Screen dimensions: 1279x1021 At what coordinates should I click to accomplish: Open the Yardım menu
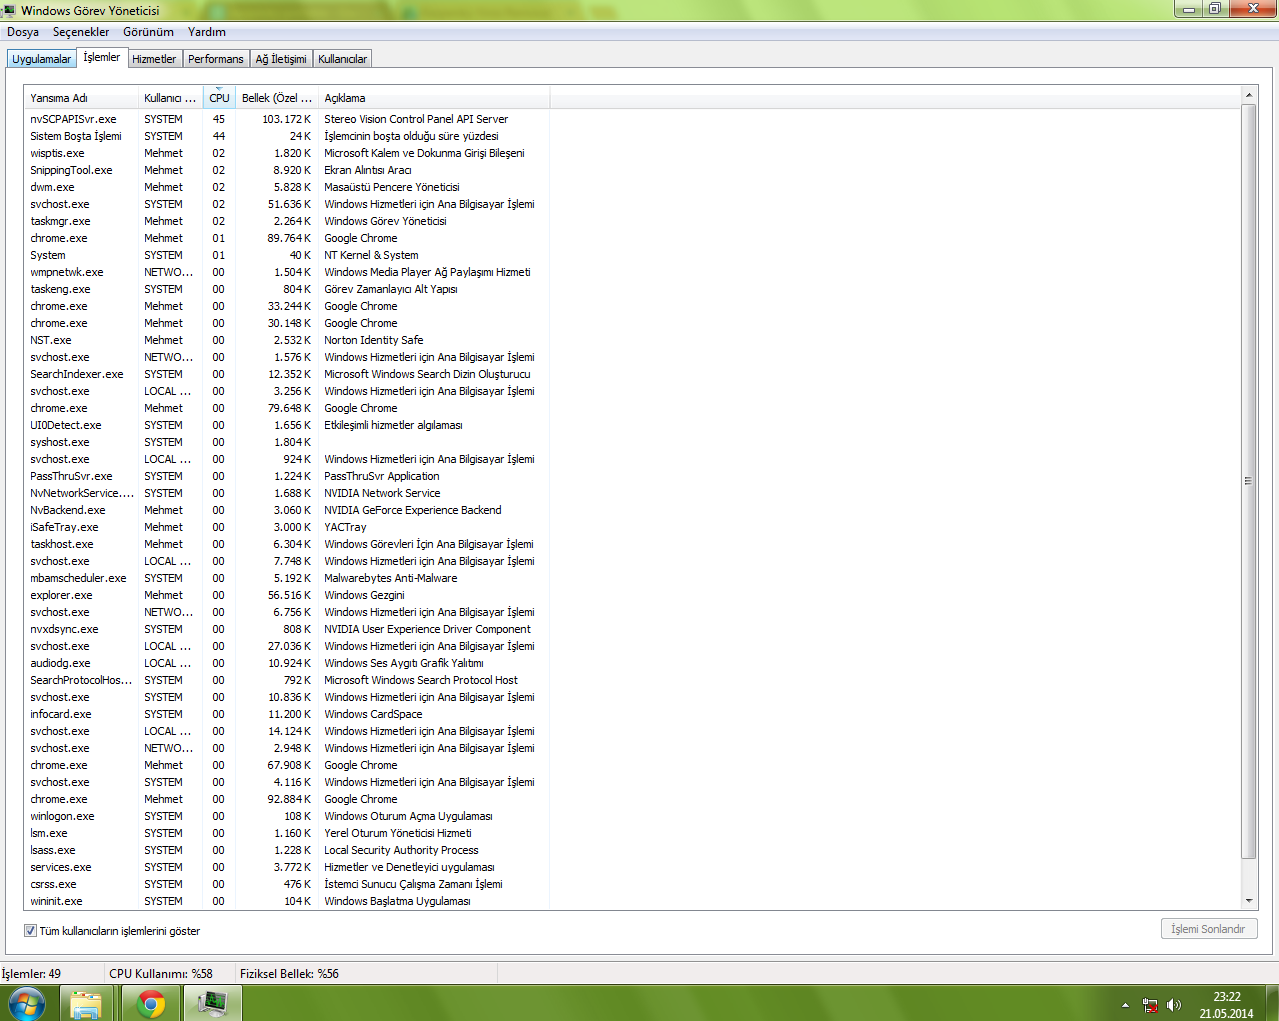pyautogui.click(x=207, y=32)
